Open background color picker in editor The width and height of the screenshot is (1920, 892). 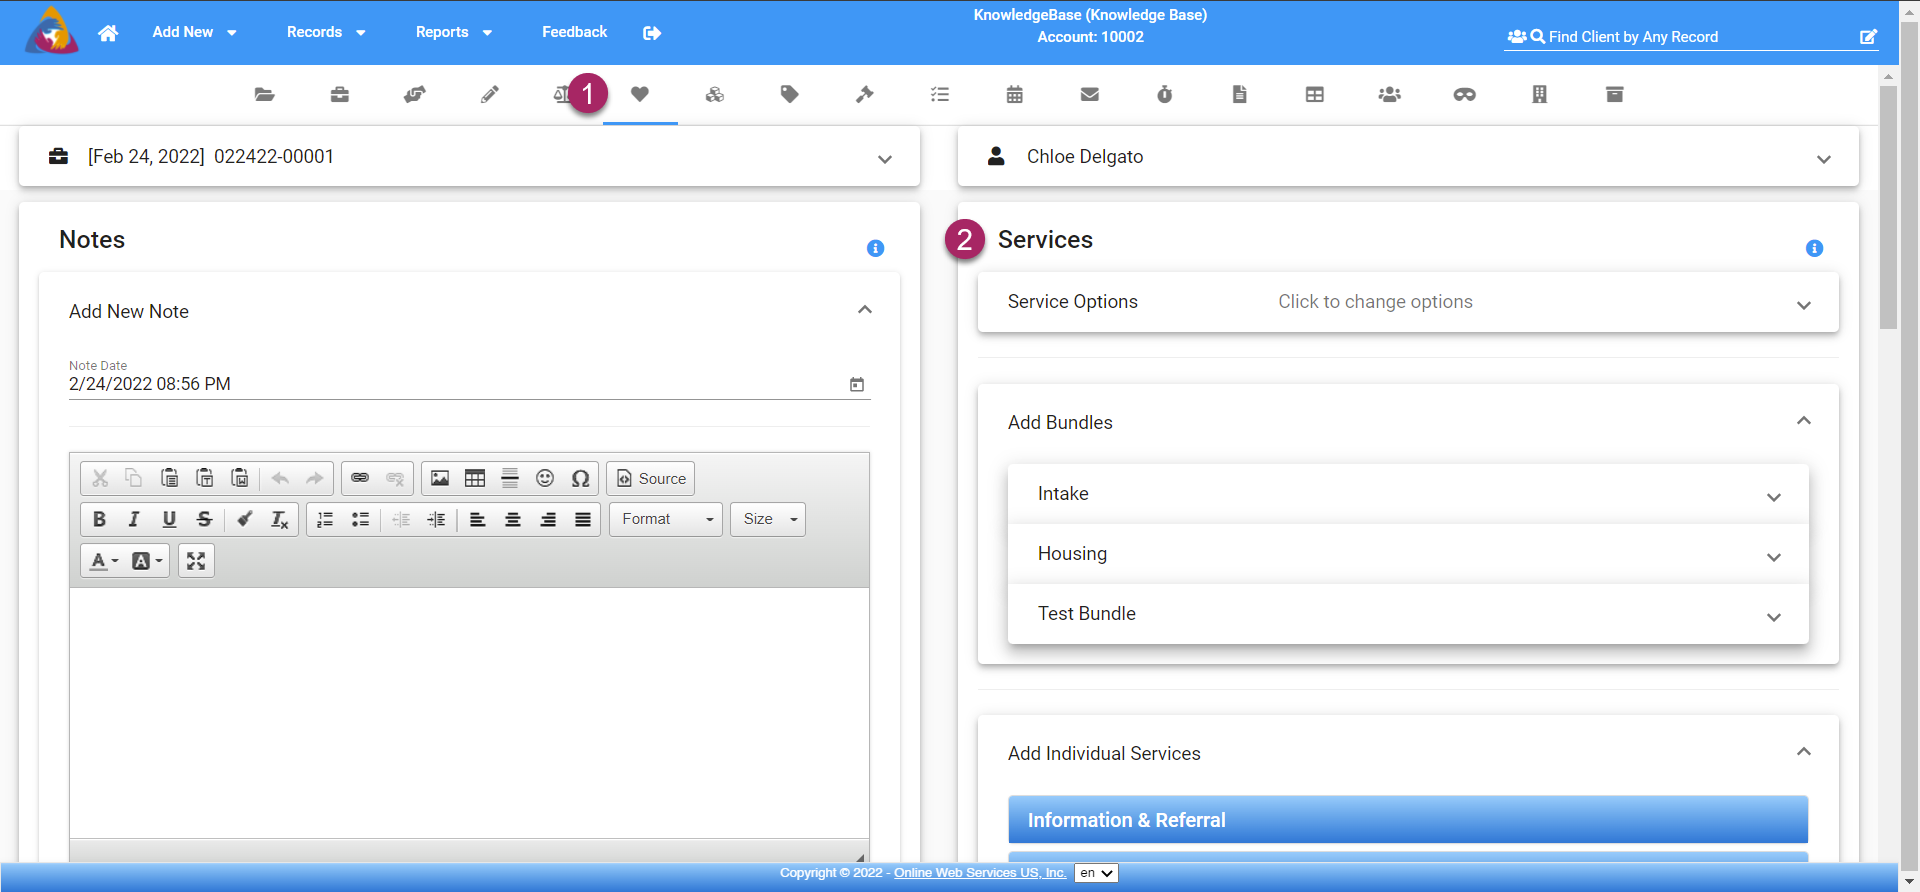[146, 561]
